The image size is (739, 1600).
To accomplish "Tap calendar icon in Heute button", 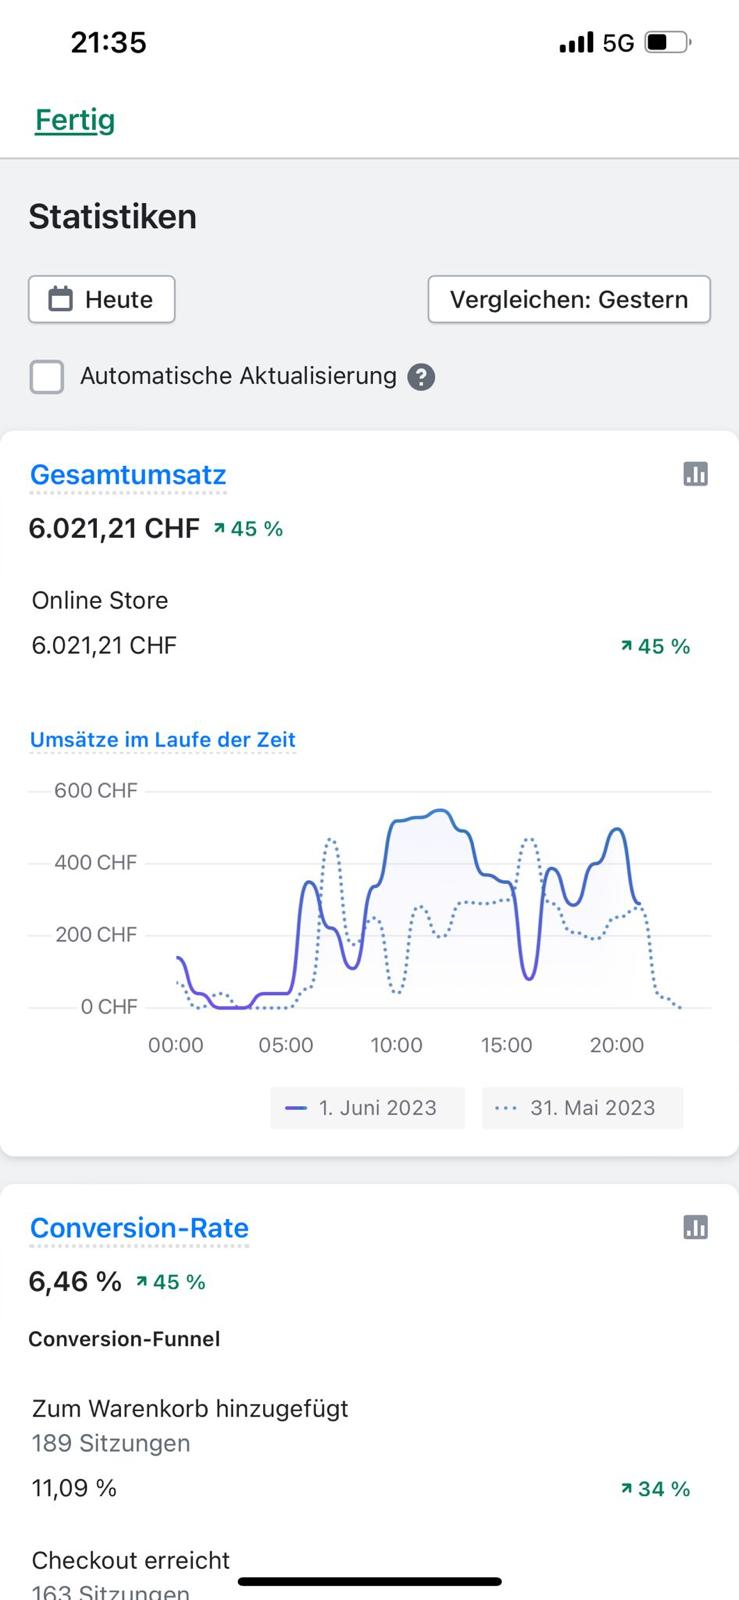I will pos(61,299).
